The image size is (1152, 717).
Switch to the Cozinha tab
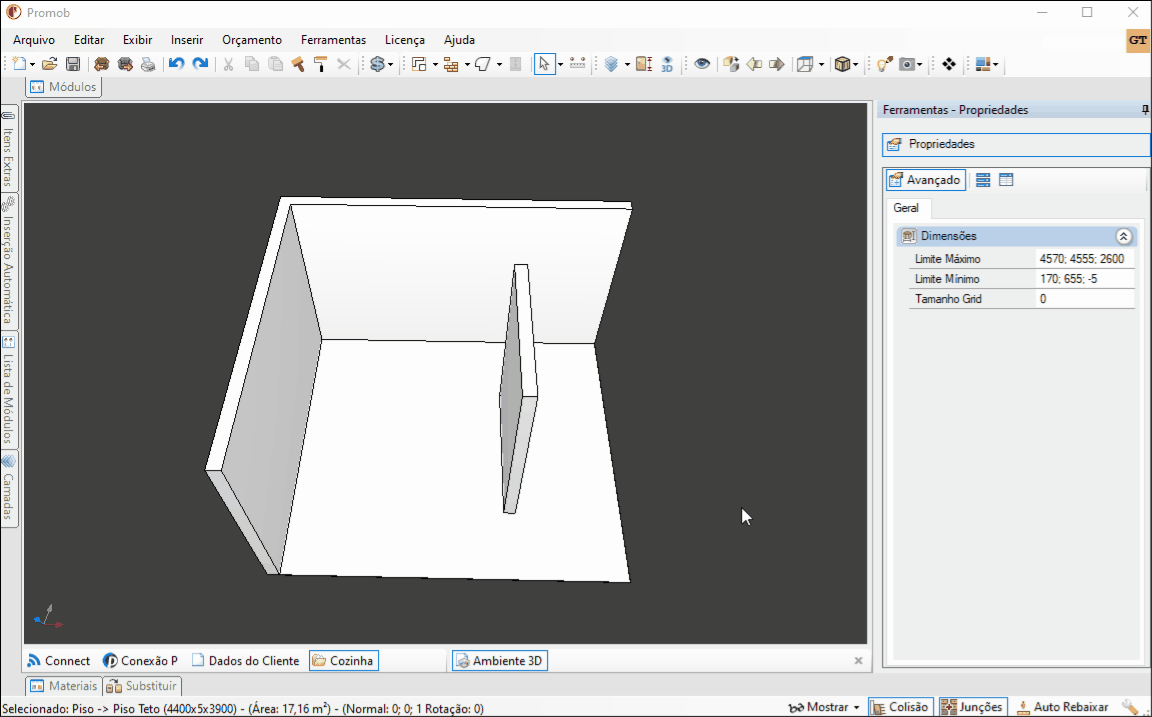pos(344,660)
